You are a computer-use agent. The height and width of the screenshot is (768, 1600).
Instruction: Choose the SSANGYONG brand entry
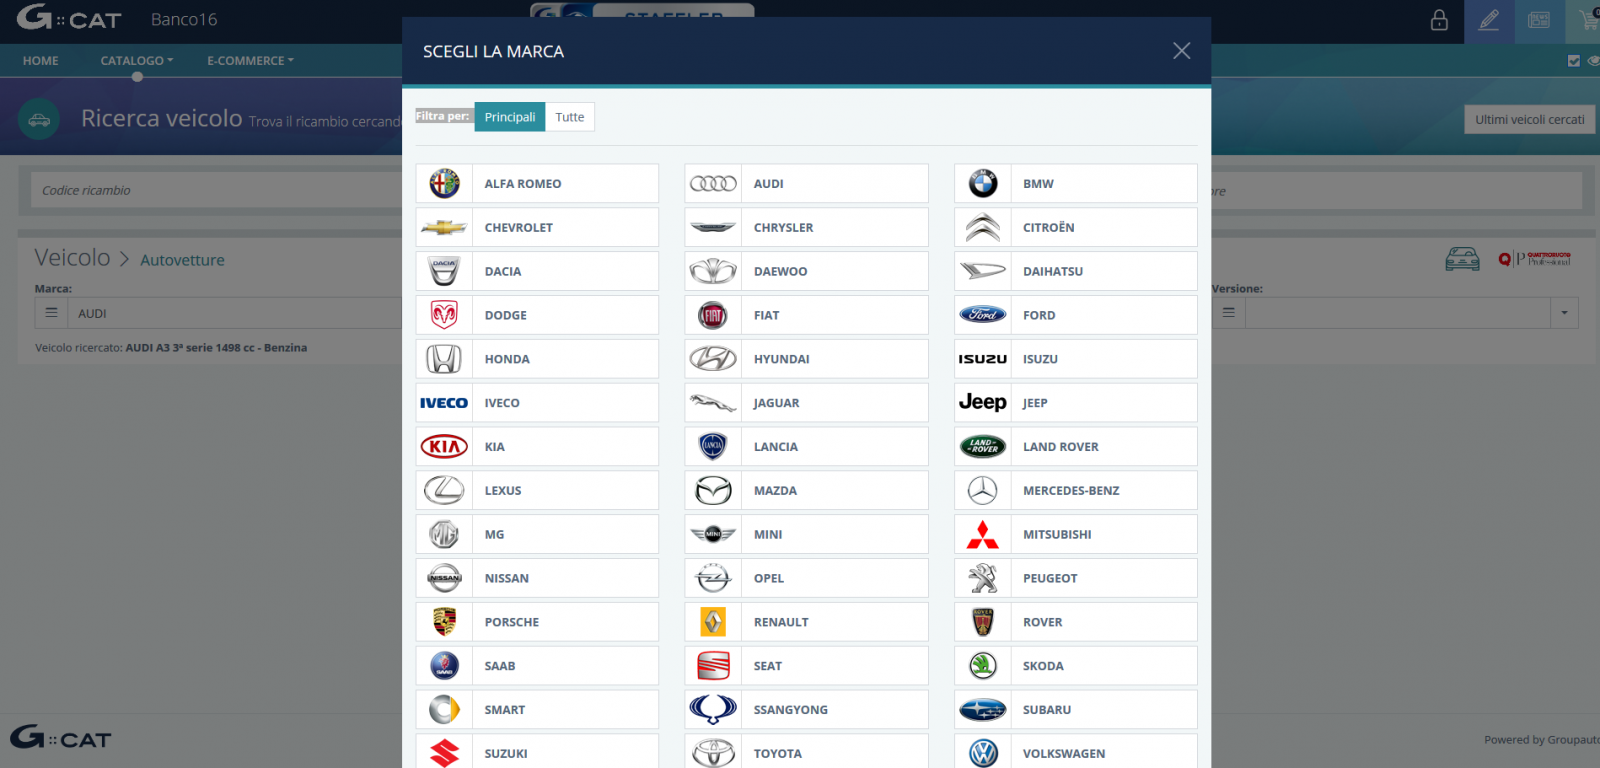pos(806,709)
